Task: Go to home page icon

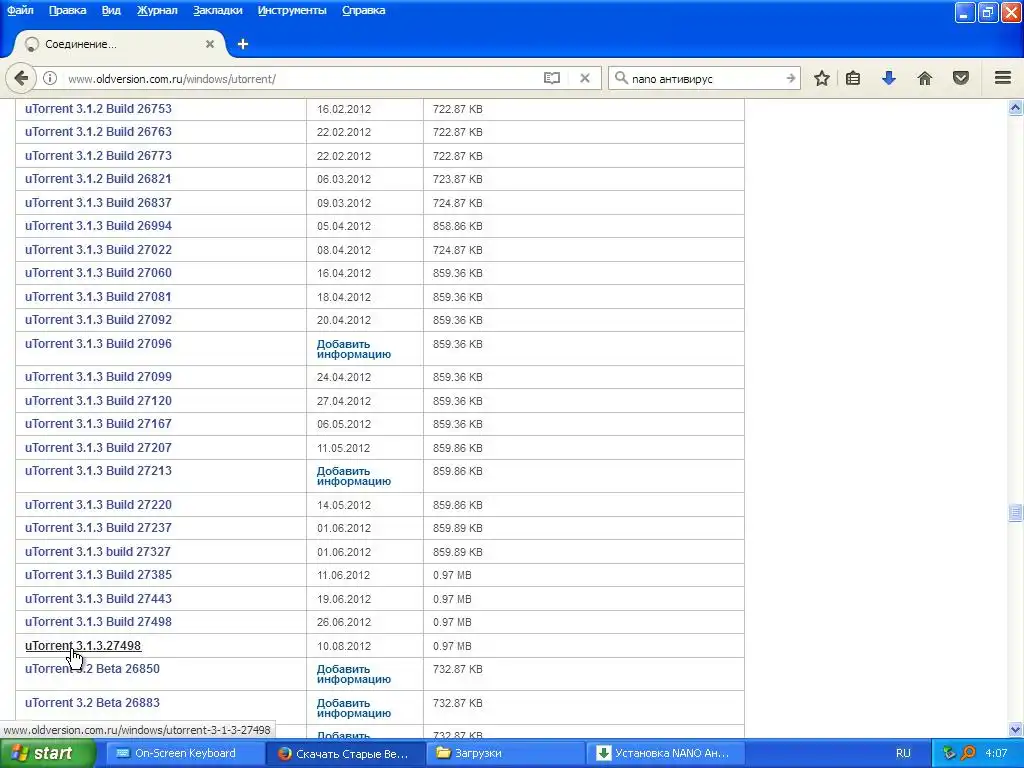Action: click(x=925, y=78)
